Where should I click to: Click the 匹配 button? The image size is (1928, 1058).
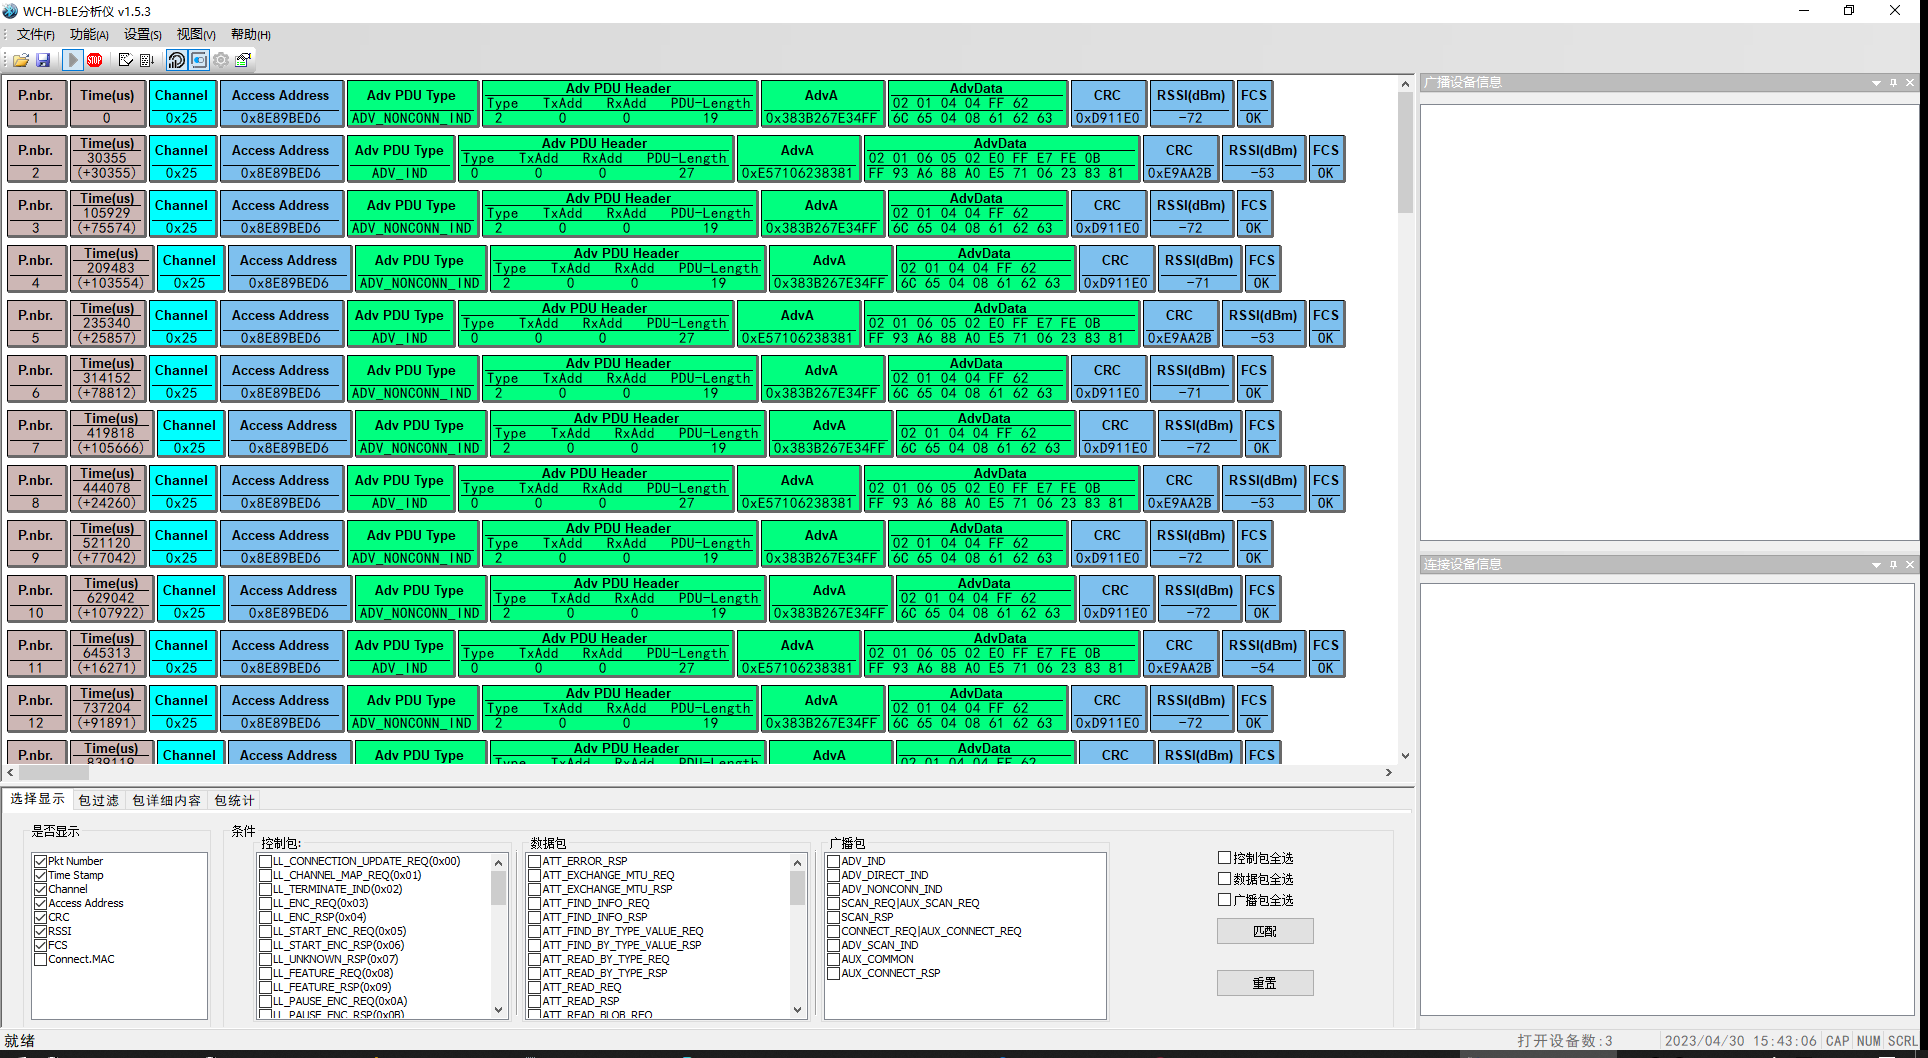pyautogui.click(x=1265, y=931)
